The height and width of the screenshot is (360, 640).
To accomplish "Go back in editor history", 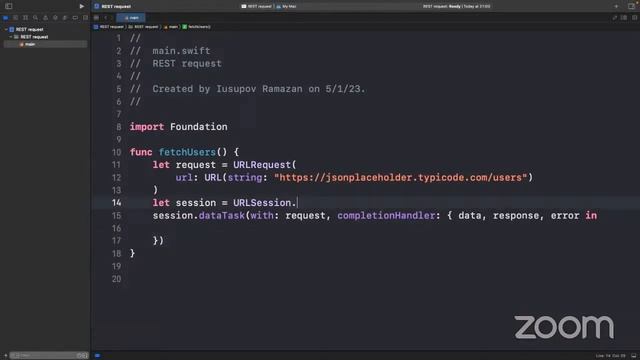I will pyautogui.click(x=105, y=18).
